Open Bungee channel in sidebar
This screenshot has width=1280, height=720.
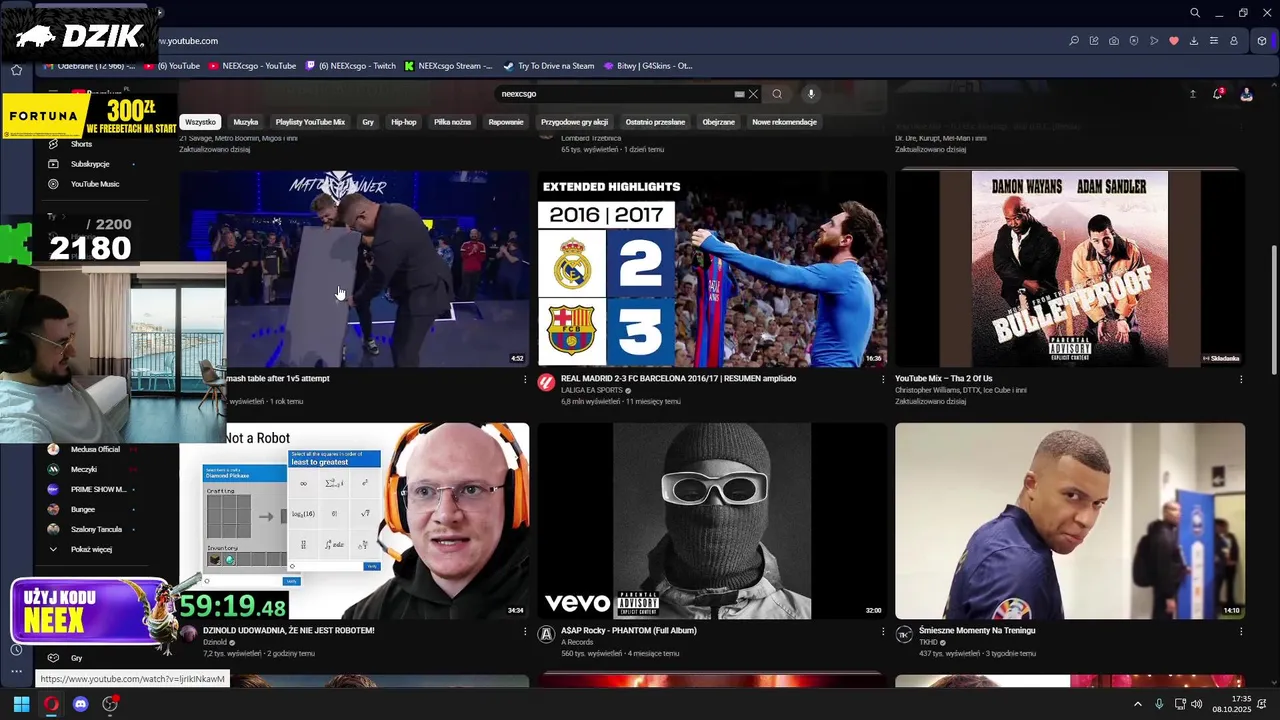click(x=83, y=509)
